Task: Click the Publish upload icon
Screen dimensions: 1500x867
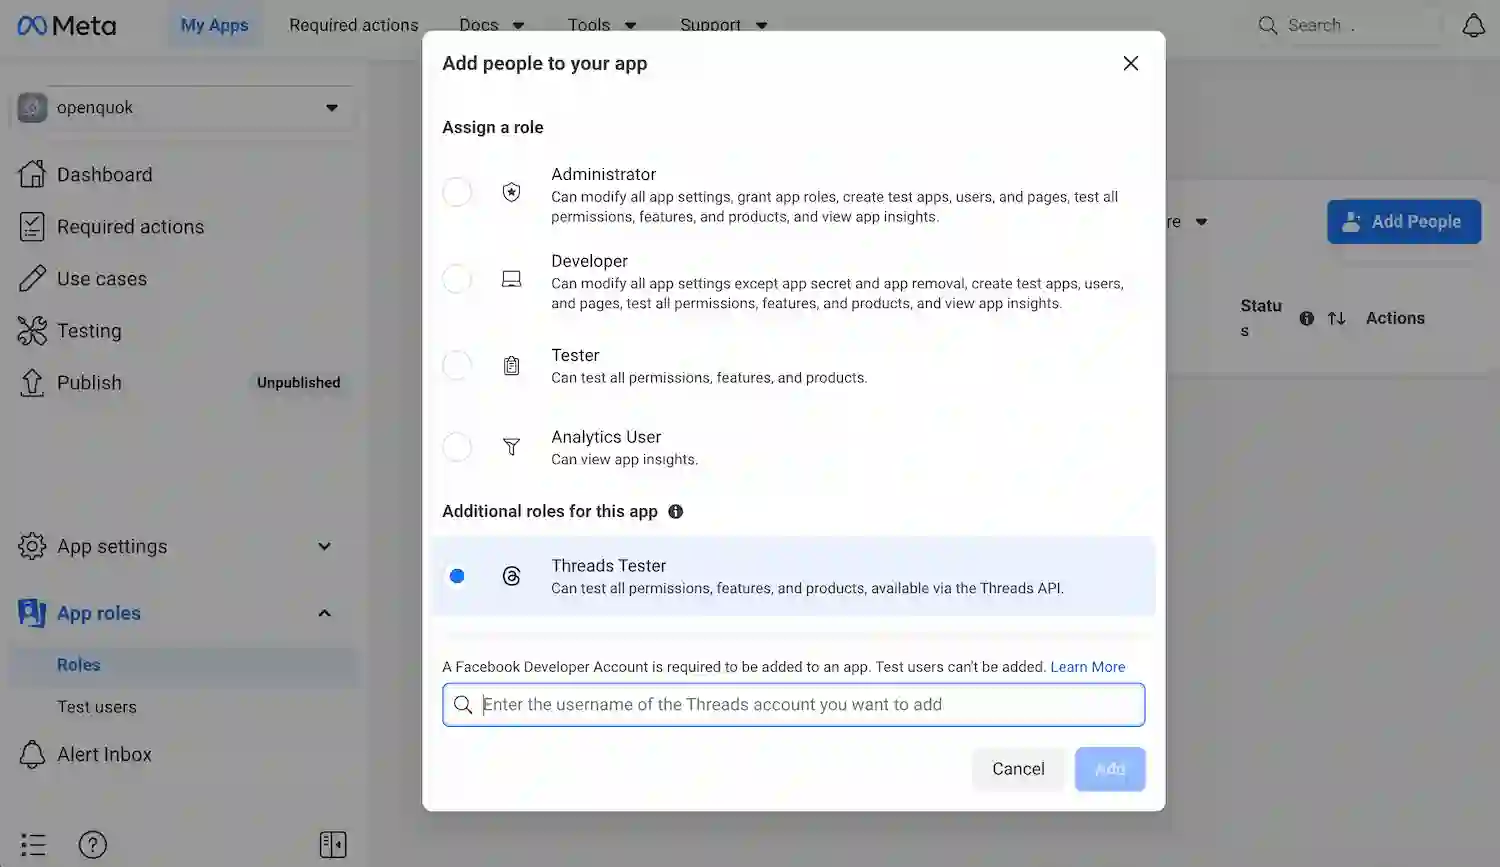Action: tap(32, 383)
